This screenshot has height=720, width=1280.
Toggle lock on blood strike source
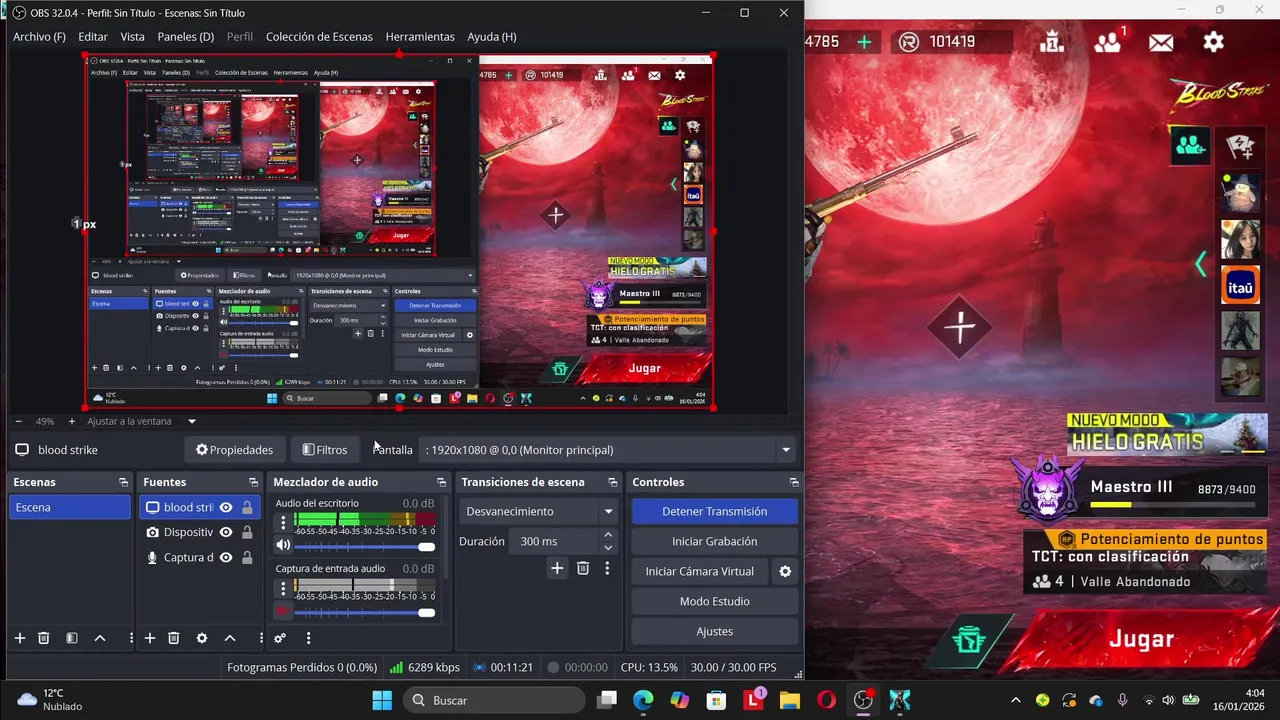tap(247, 507)
